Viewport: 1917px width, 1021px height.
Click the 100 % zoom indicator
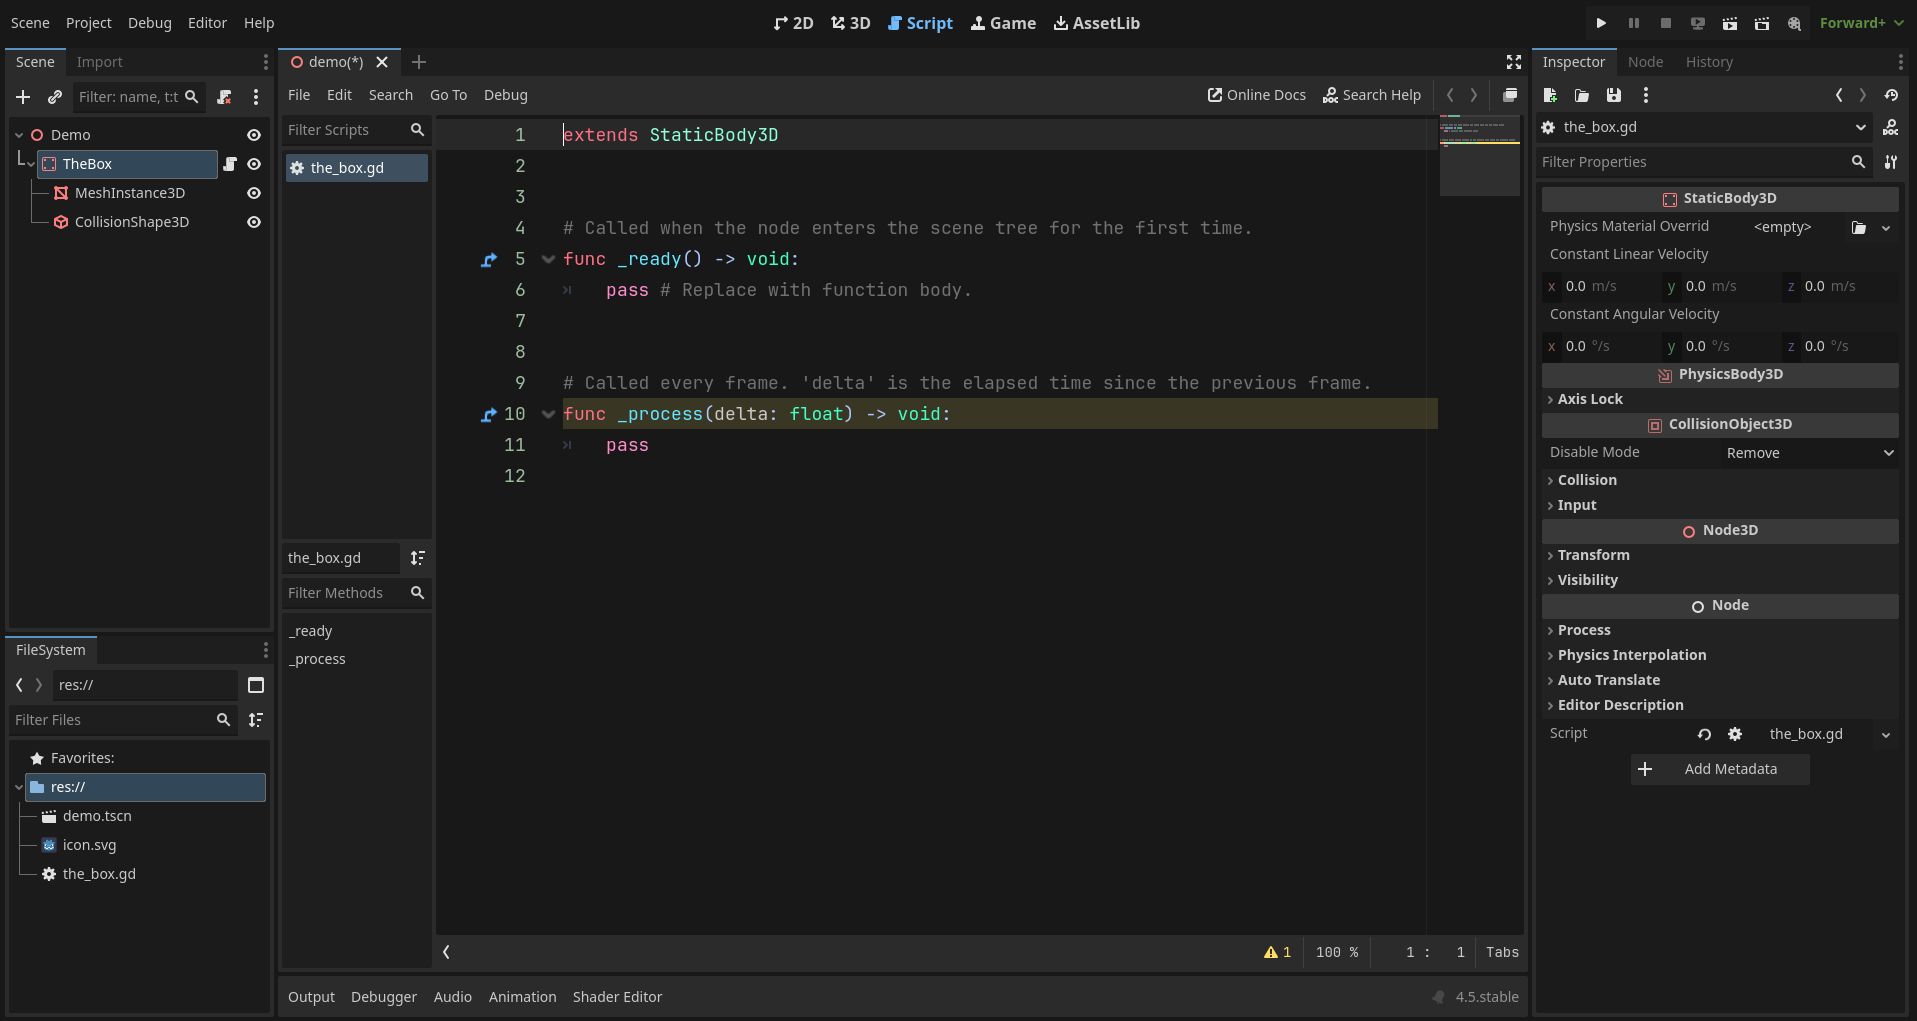pos(1336,952)
